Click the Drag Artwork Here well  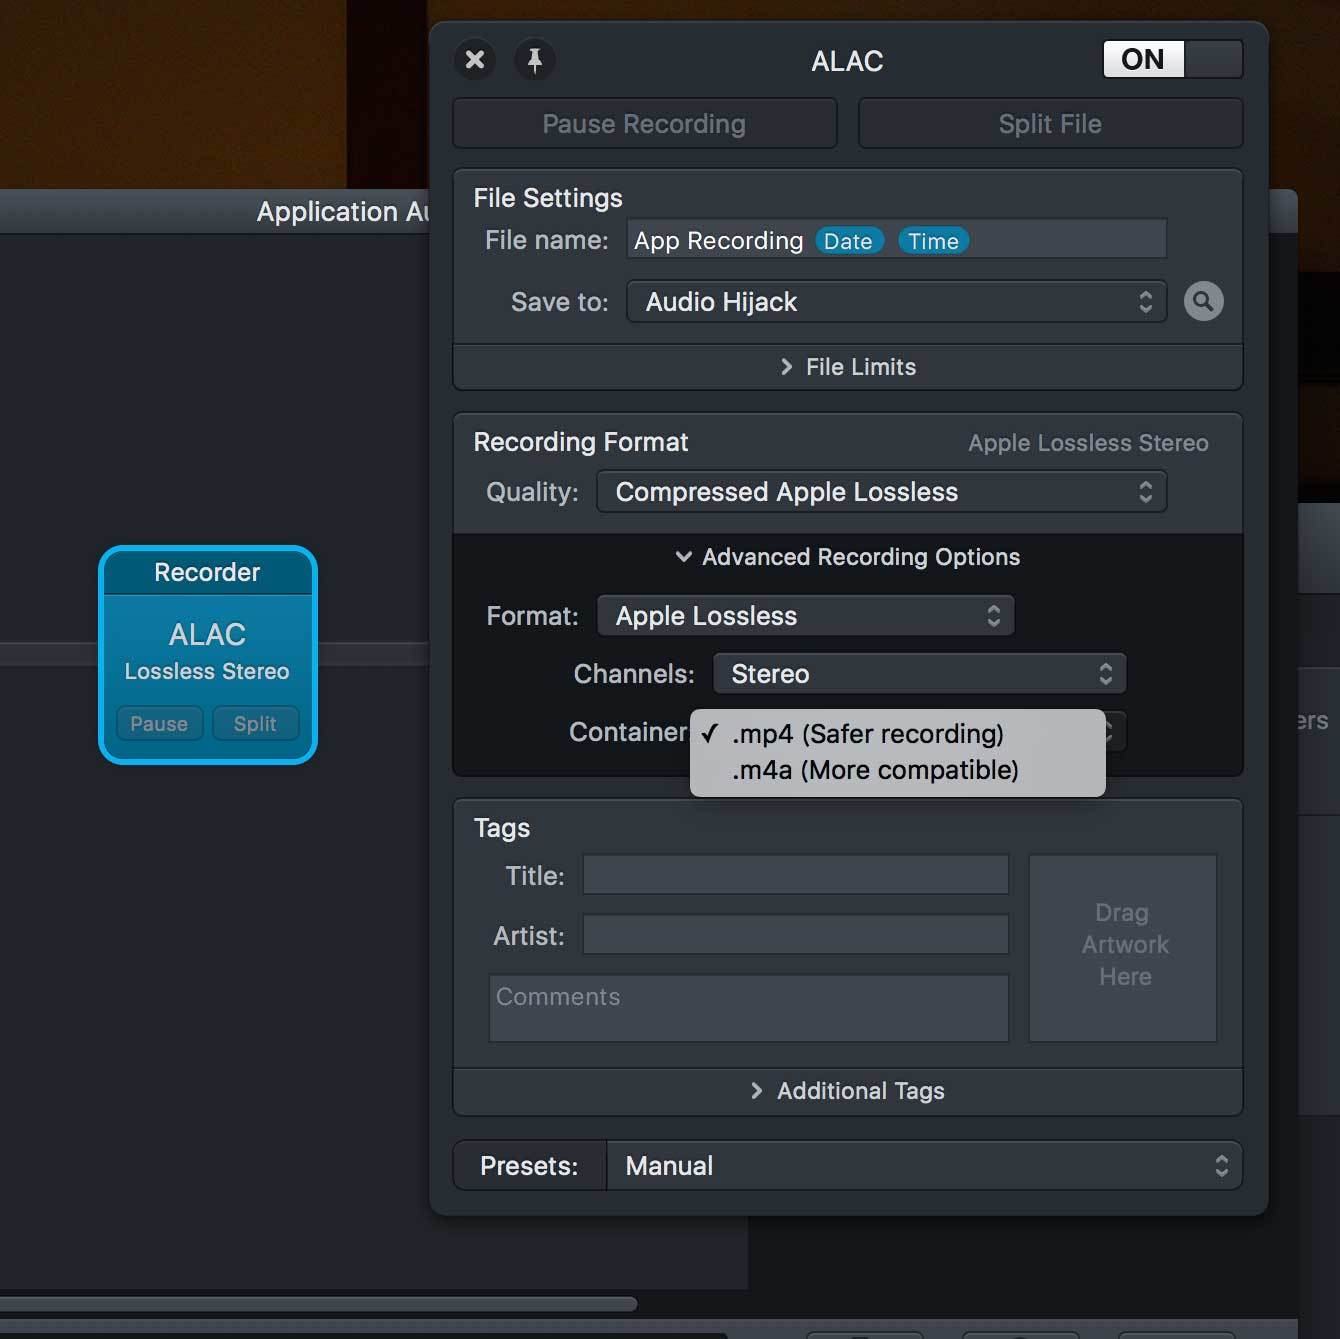pos(1123,948)
